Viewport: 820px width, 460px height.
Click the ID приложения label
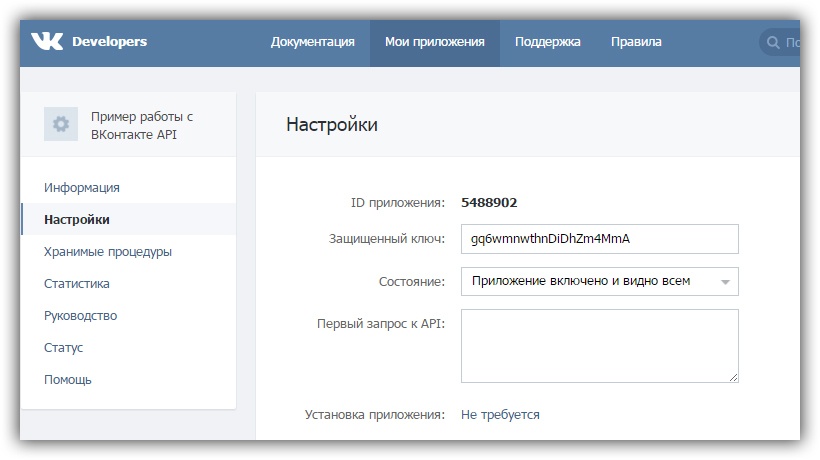tap(397, 203)
